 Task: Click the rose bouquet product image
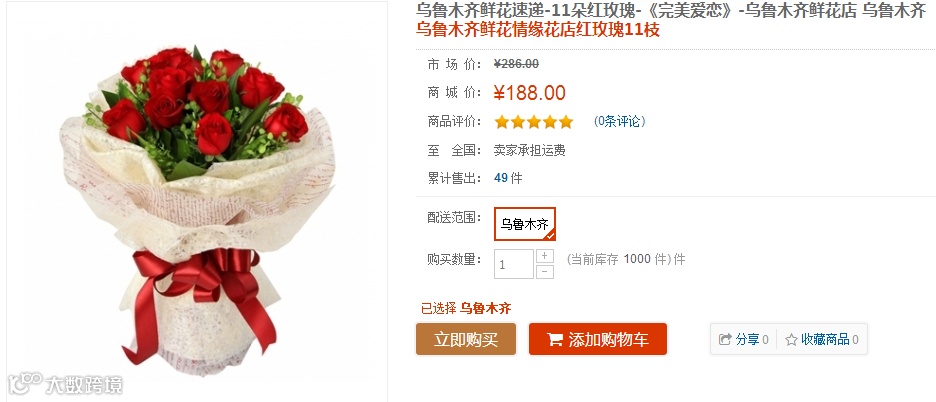(197, 206)
